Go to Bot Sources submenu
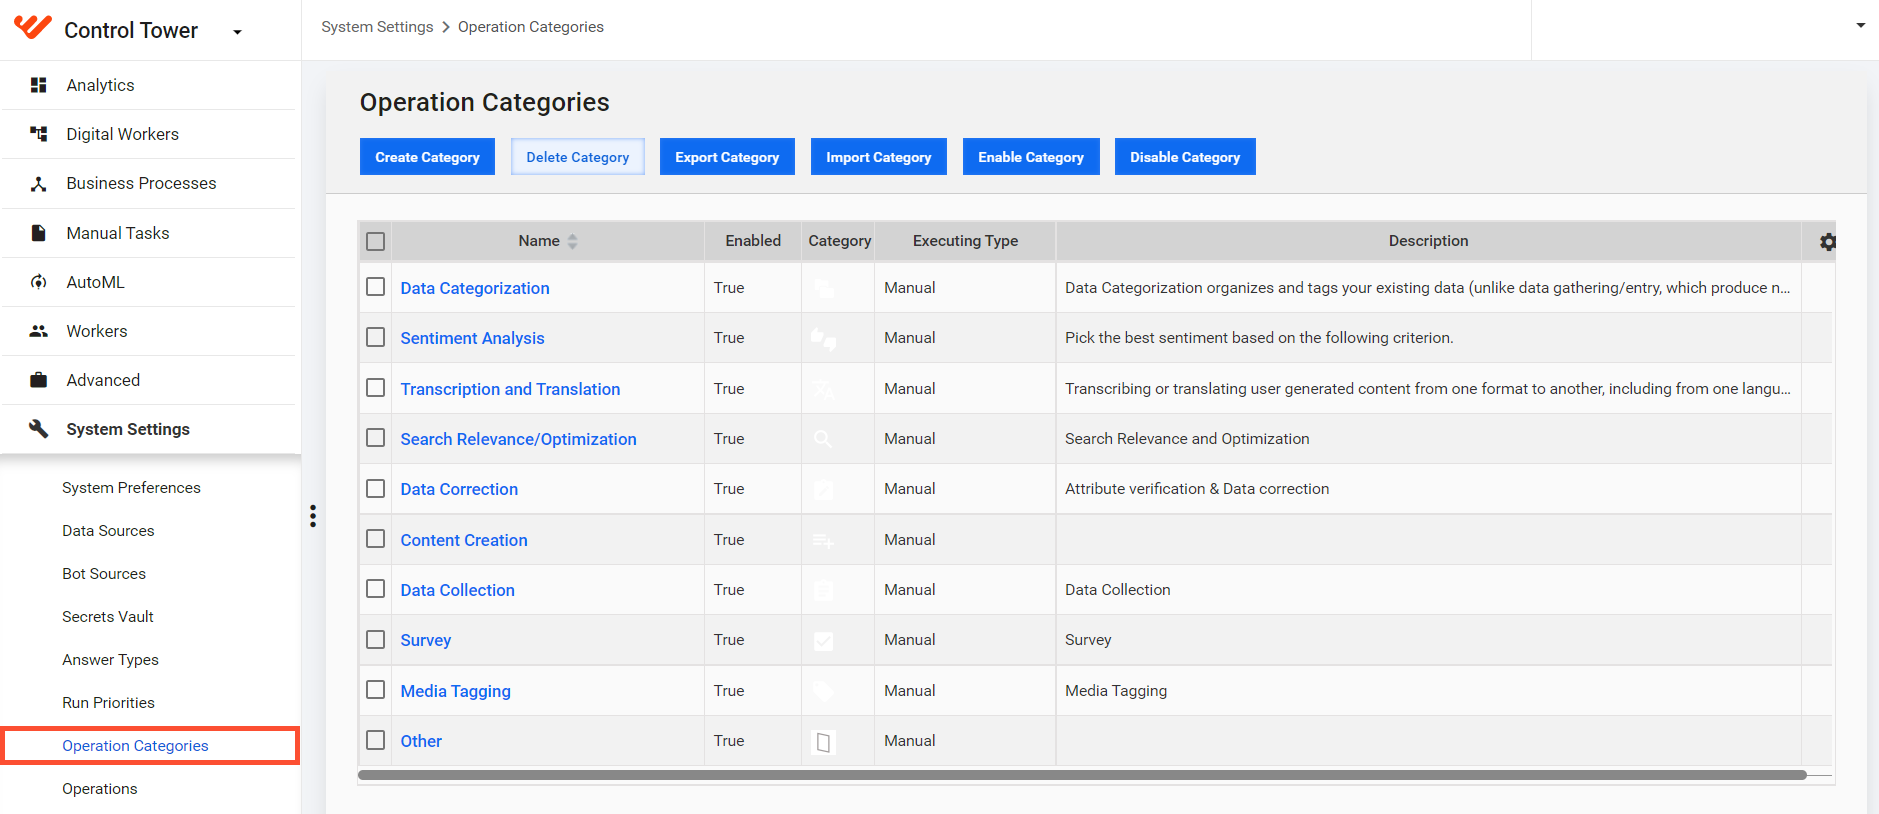The width and height of the screenshot is (1879, 814). [104, 574]
